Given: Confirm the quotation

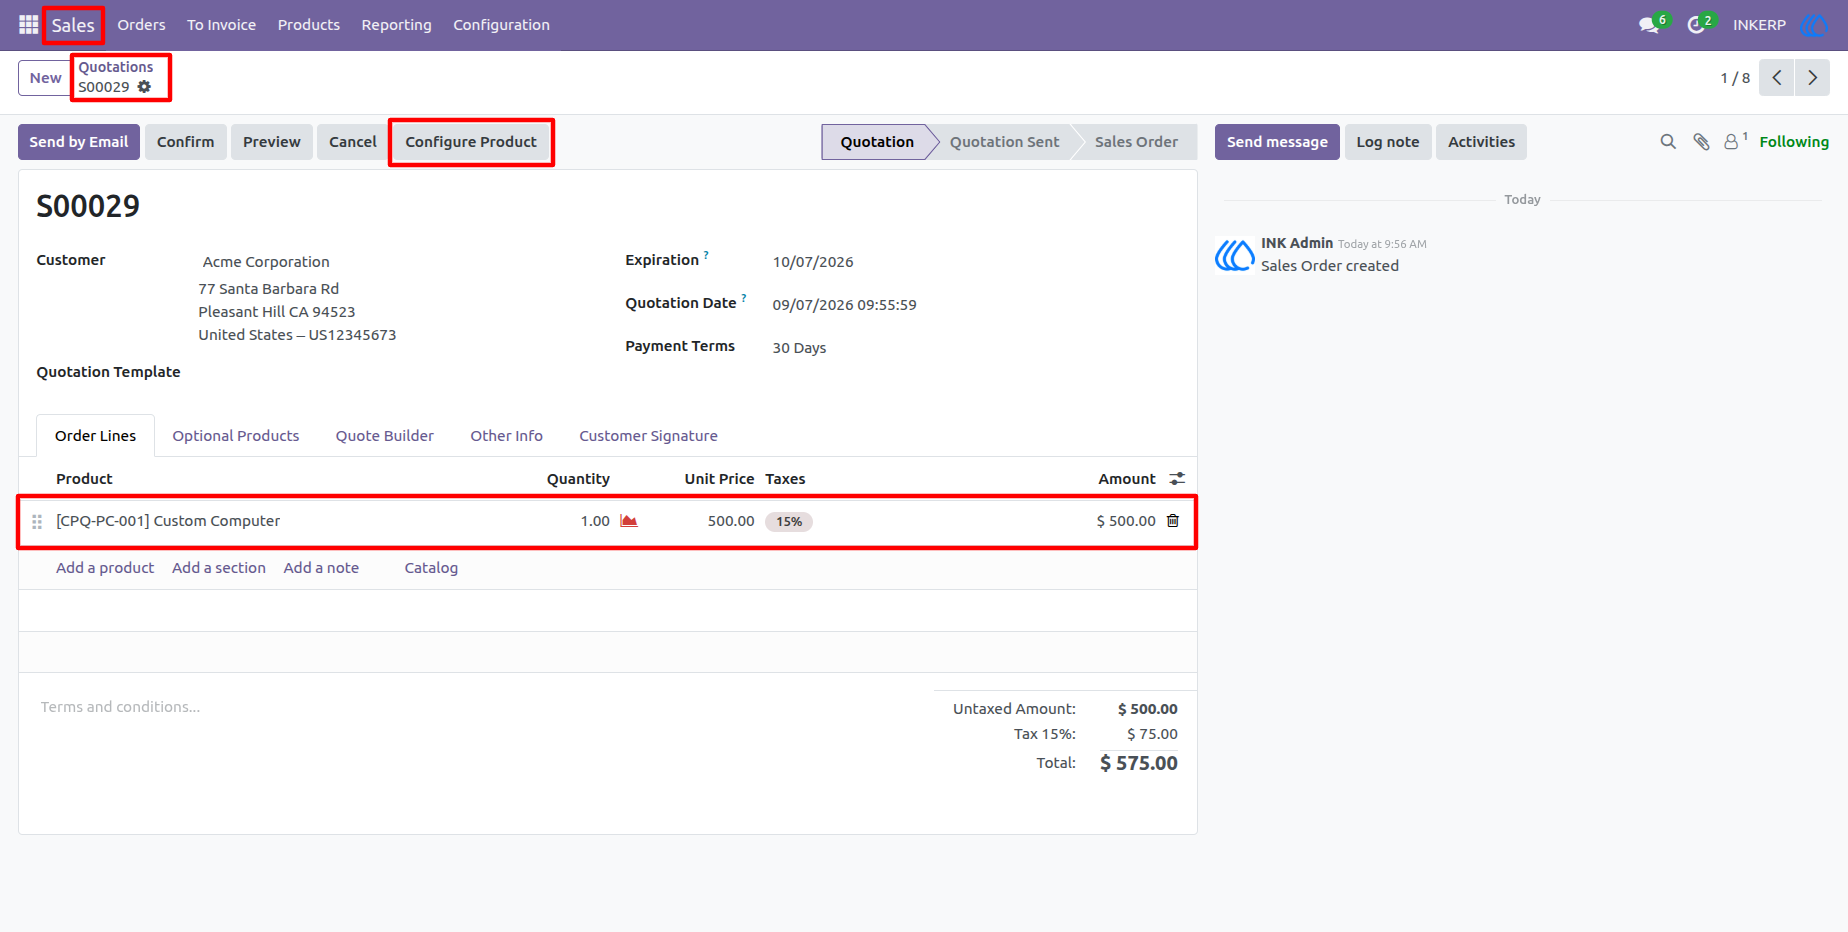Looking at the screenshot, I should (185, 142).
